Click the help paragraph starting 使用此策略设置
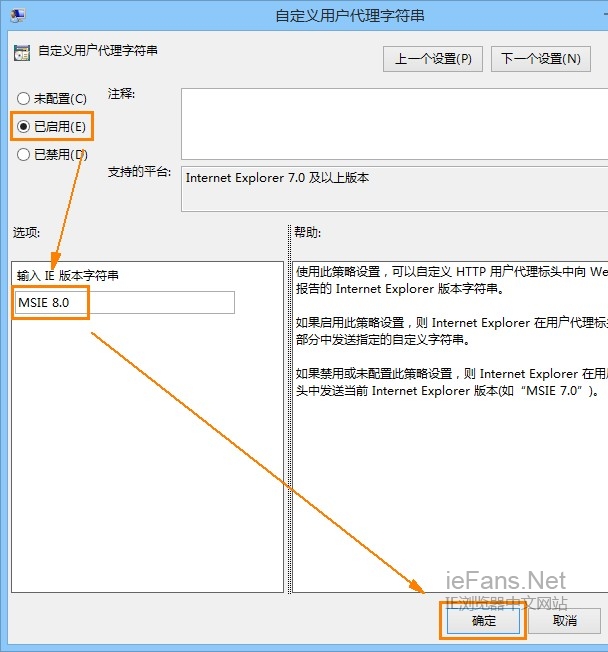608x652 pixels. click(452, 280)
